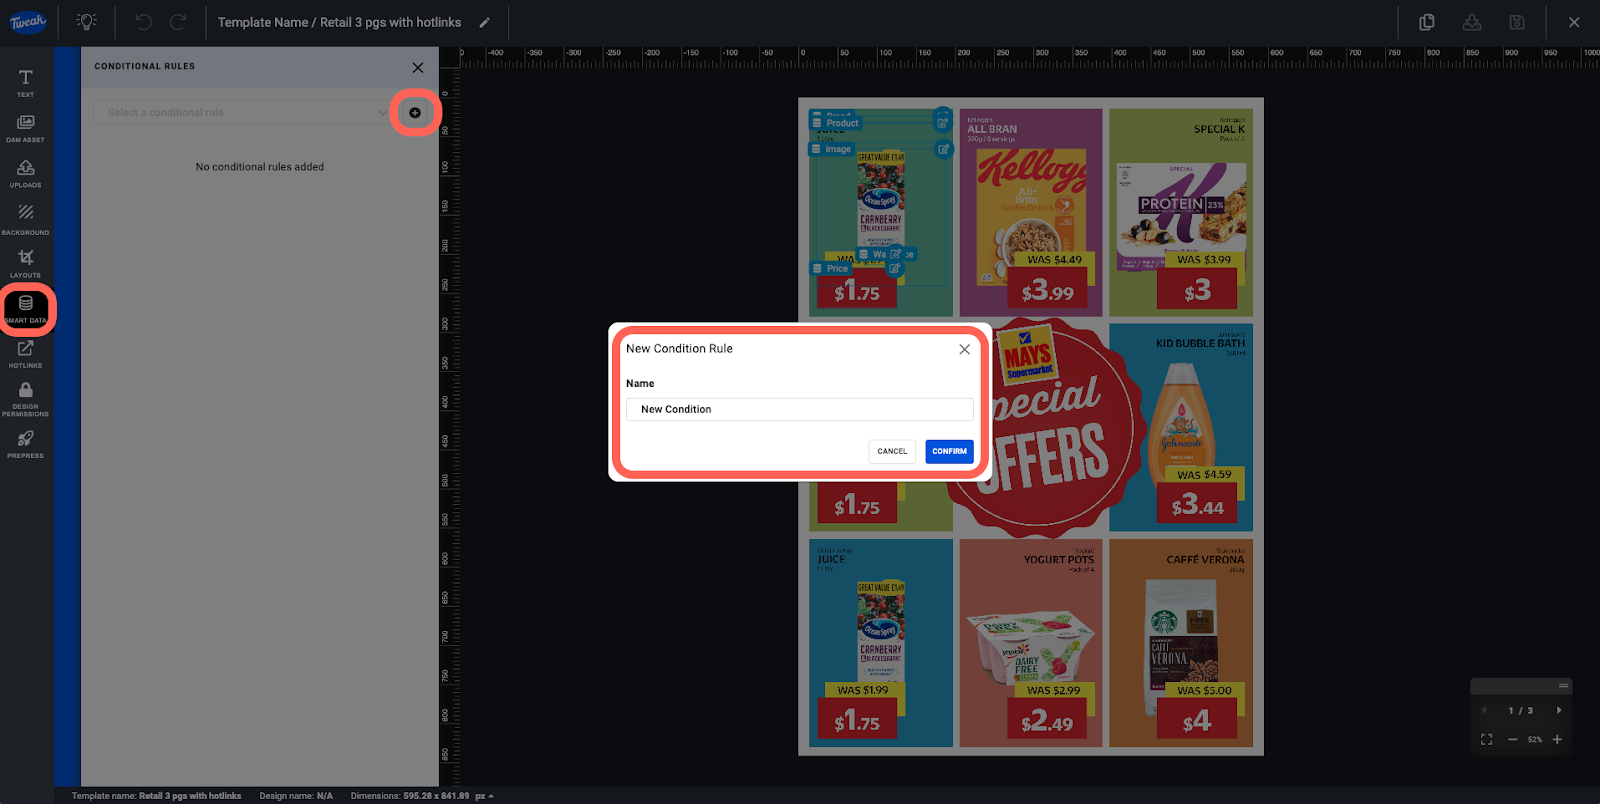Open the Text tool in sidebar
1600x804 pixels.
pos(26,83)
